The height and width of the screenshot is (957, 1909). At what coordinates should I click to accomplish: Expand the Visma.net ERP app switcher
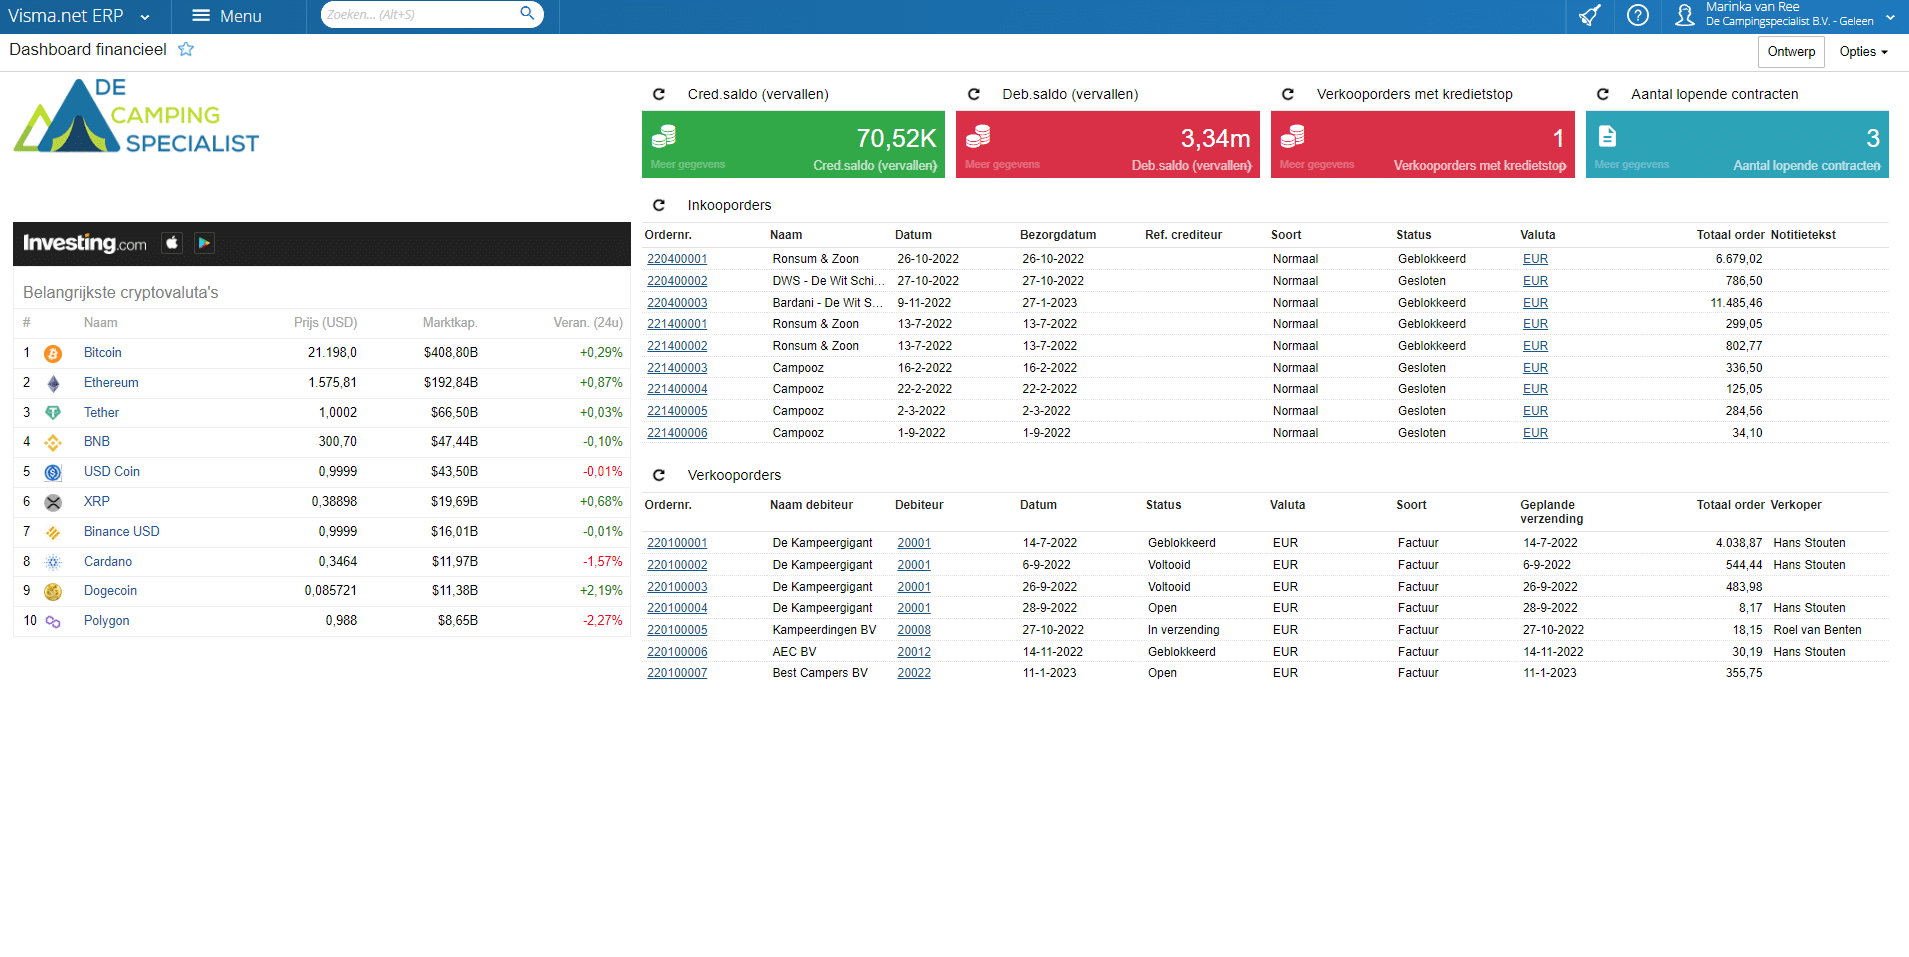(145, 17)
